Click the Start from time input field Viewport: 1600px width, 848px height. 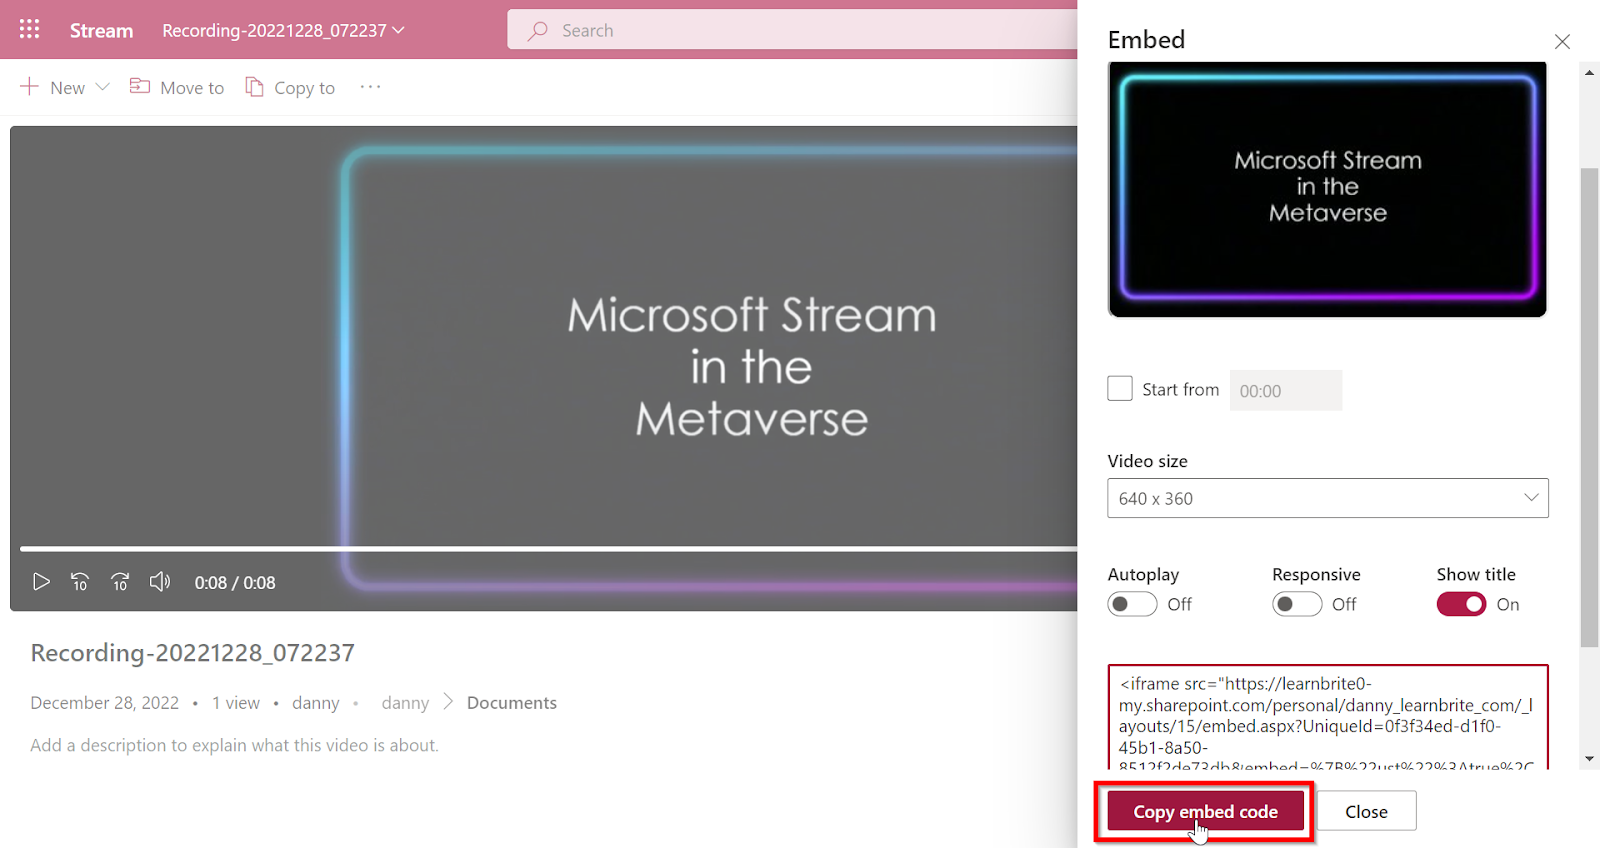[1286, 391]
